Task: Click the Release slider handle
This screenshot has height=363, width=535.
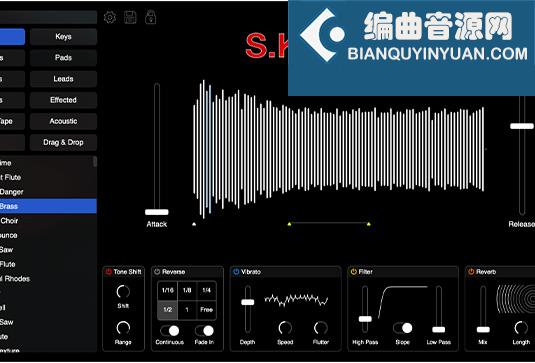Action: coord(522,126)
